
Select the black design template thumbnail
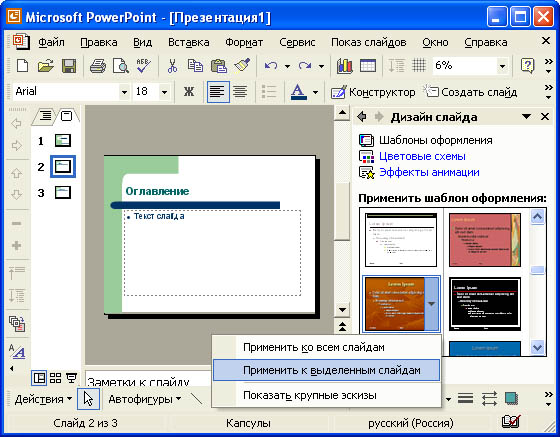coord(485,304)
